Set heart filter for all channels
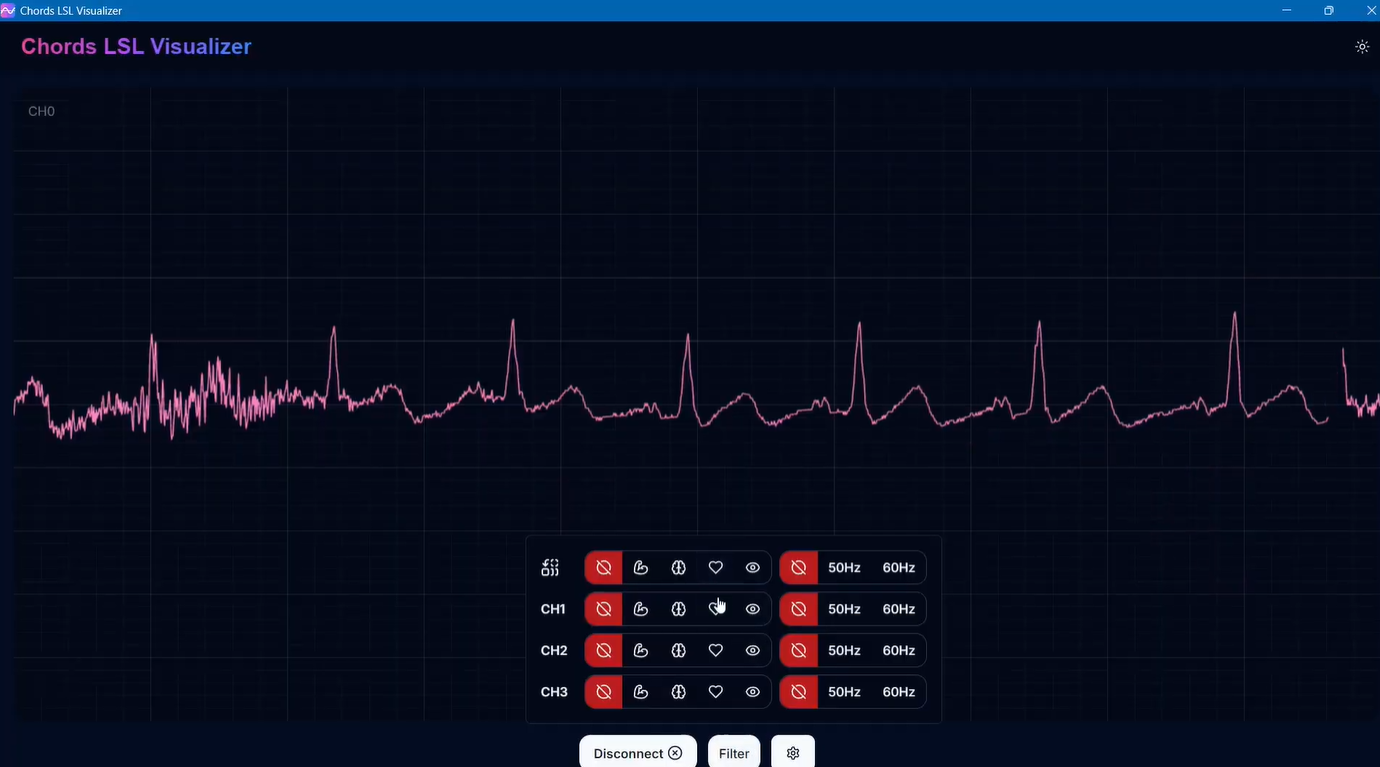This screenshot has width=1380, height=767. click(716, 568)
